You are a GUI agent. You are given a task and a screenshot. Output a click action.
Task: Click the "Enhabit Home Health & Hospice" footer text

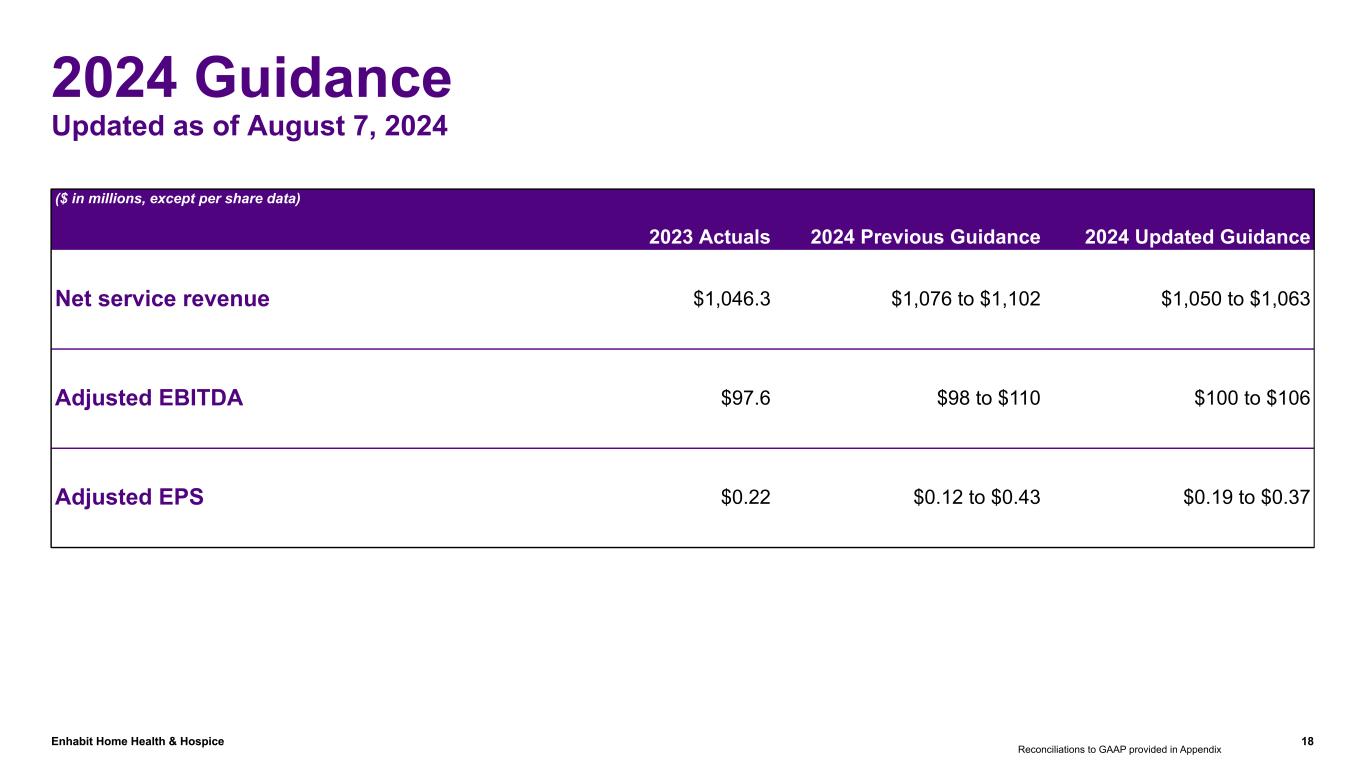(138, 741)
